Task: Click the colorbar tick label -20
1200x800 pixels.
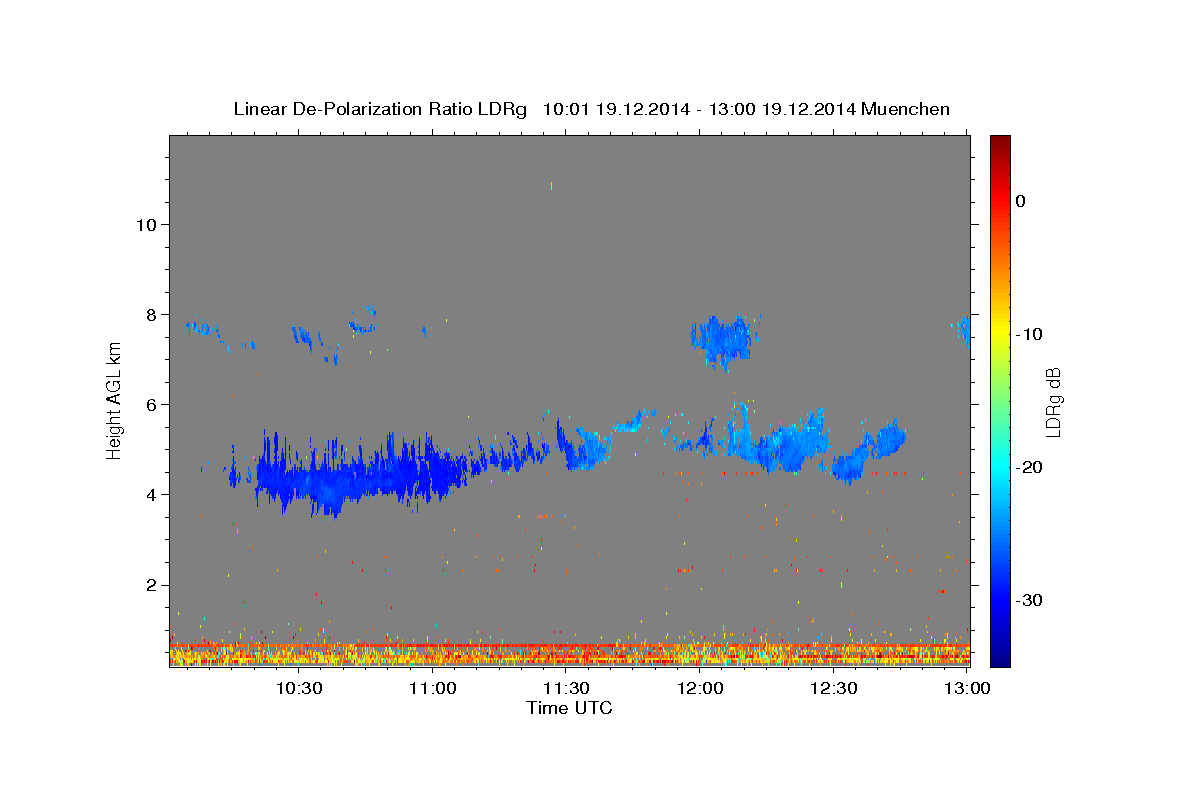Action: pos(1029,467)
